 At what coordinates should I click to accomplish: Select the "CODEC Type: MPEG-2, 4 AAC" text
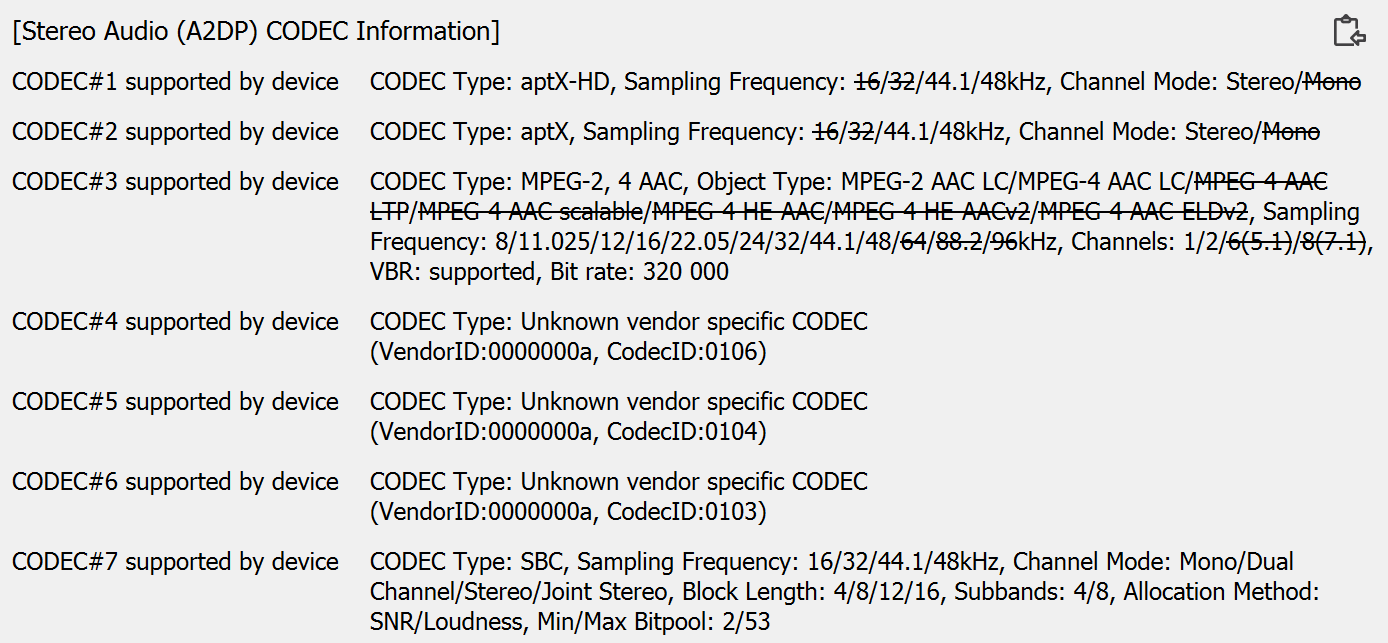527,182
